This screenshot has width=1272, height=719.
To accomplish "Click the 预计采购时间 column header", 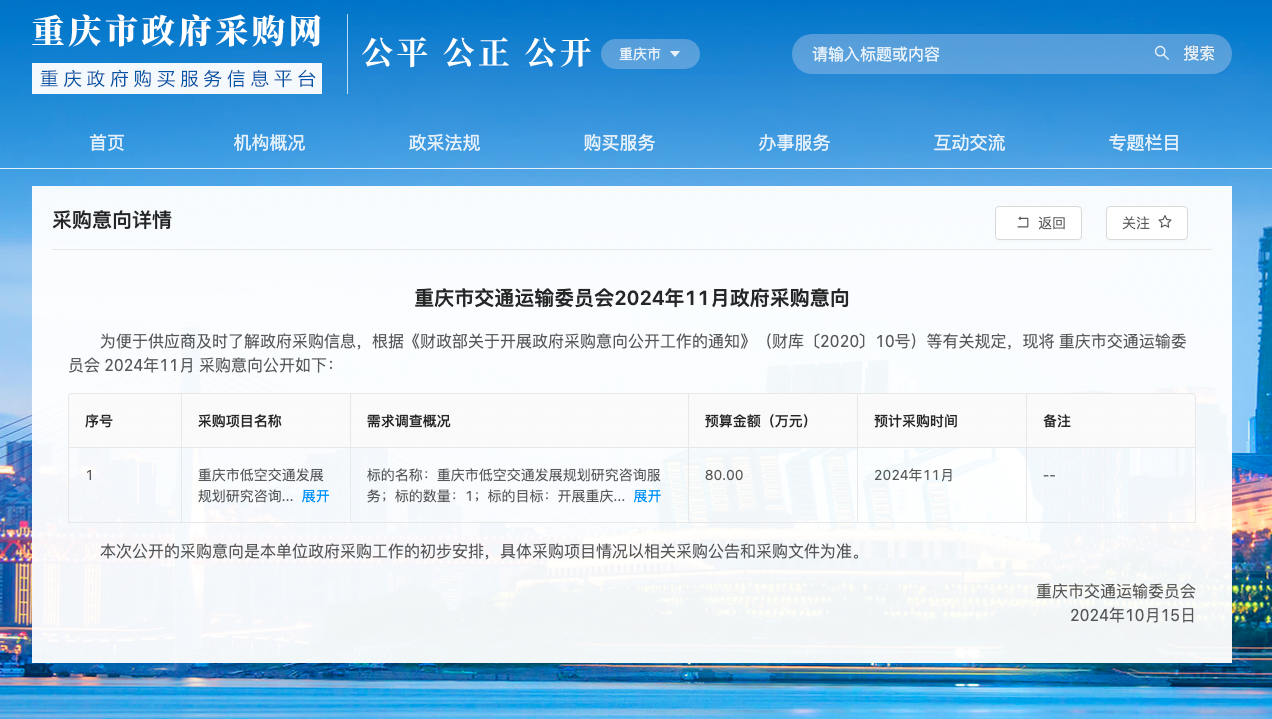I will 915,421.
